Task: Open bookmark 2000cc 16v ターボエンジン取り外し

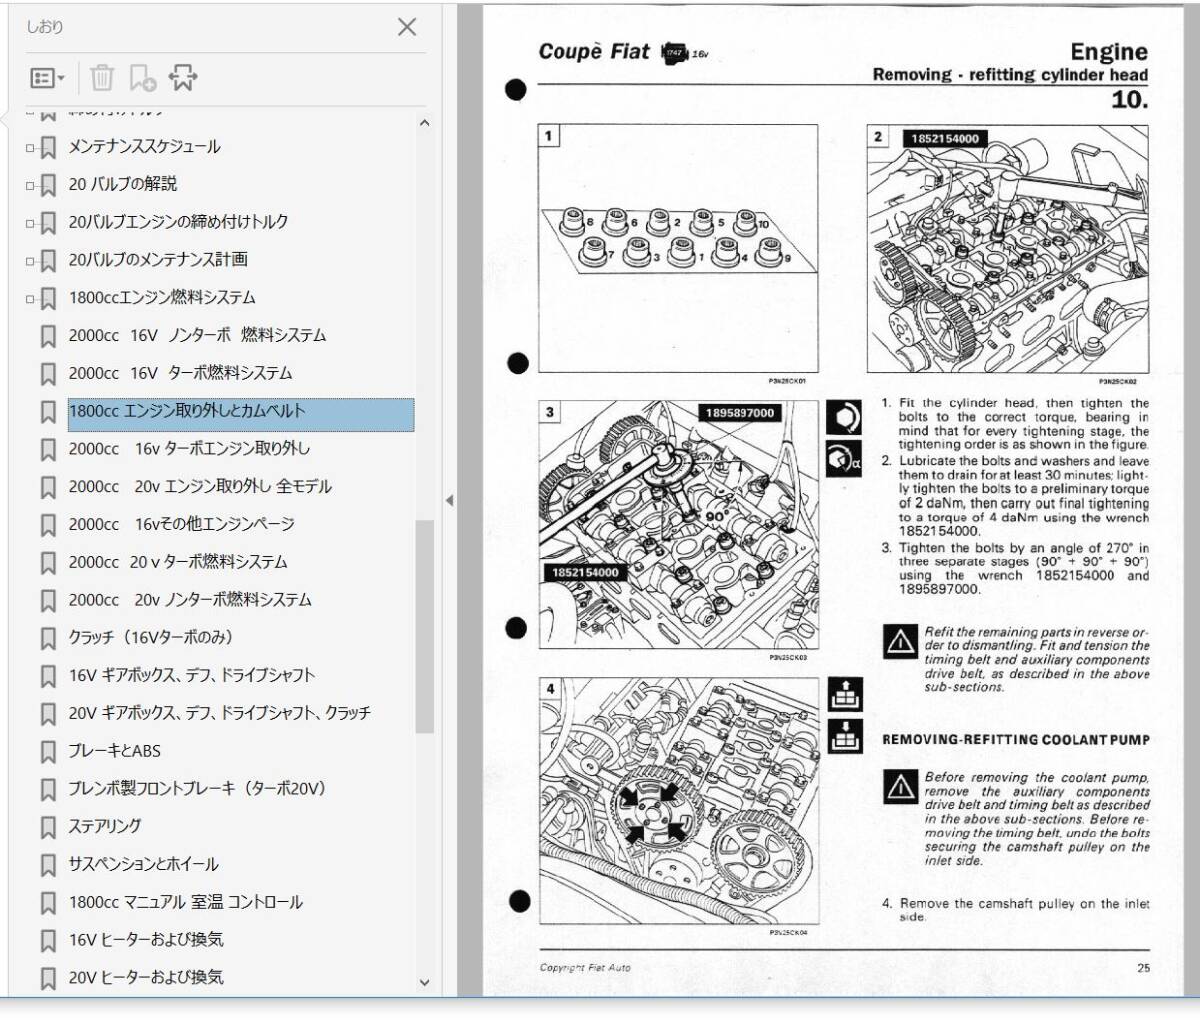Action: (189, 449)
